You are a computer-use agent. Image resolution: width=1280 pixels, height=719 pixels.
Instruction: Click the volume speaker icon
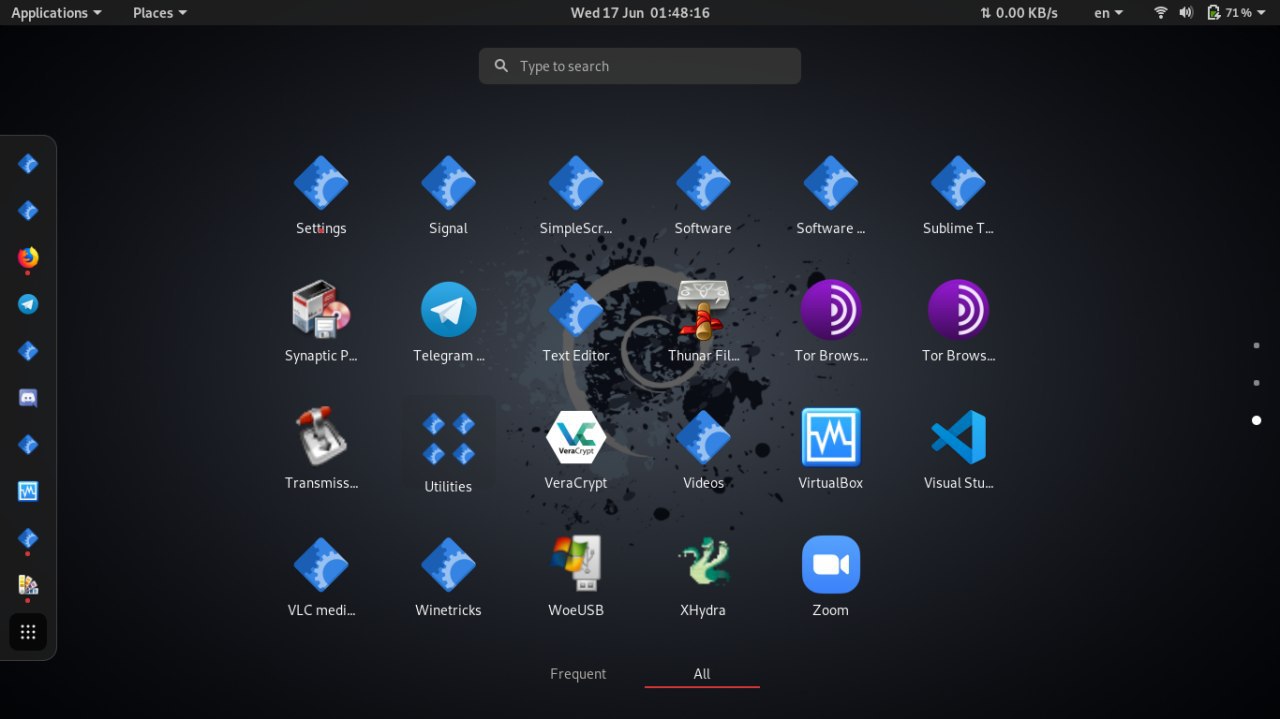(x=1186, y=12)
